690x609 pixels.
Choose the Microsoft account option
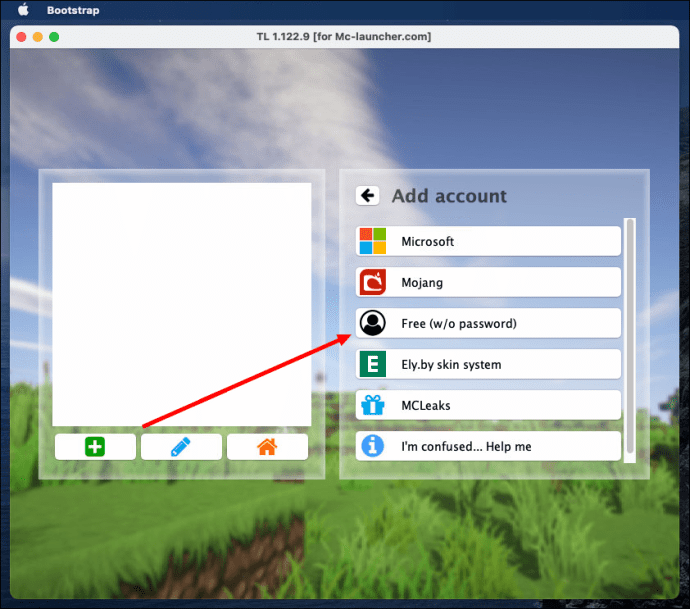point(488,241)
